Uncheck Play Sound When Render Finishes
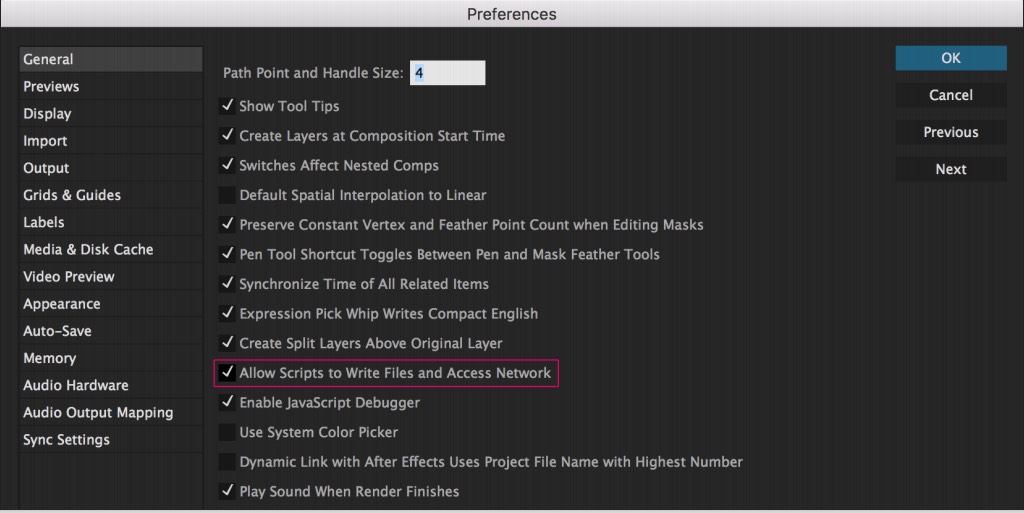The image size is (1024, 513). [227, 491]
